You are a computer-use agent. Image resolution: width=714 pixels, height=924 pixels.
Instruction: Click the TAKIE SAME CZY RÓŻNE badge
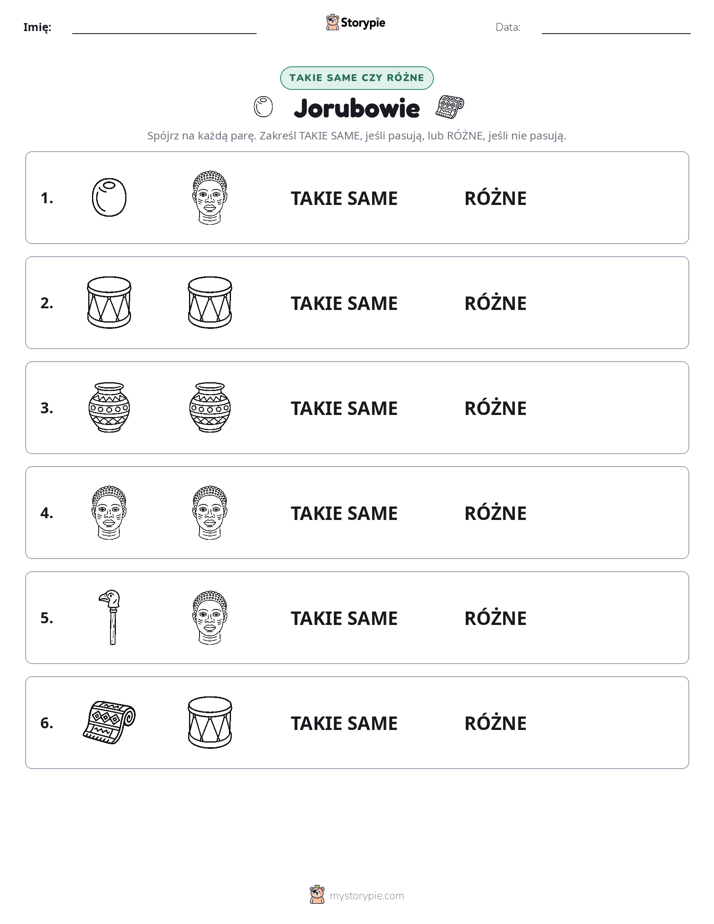pos(357,78)
